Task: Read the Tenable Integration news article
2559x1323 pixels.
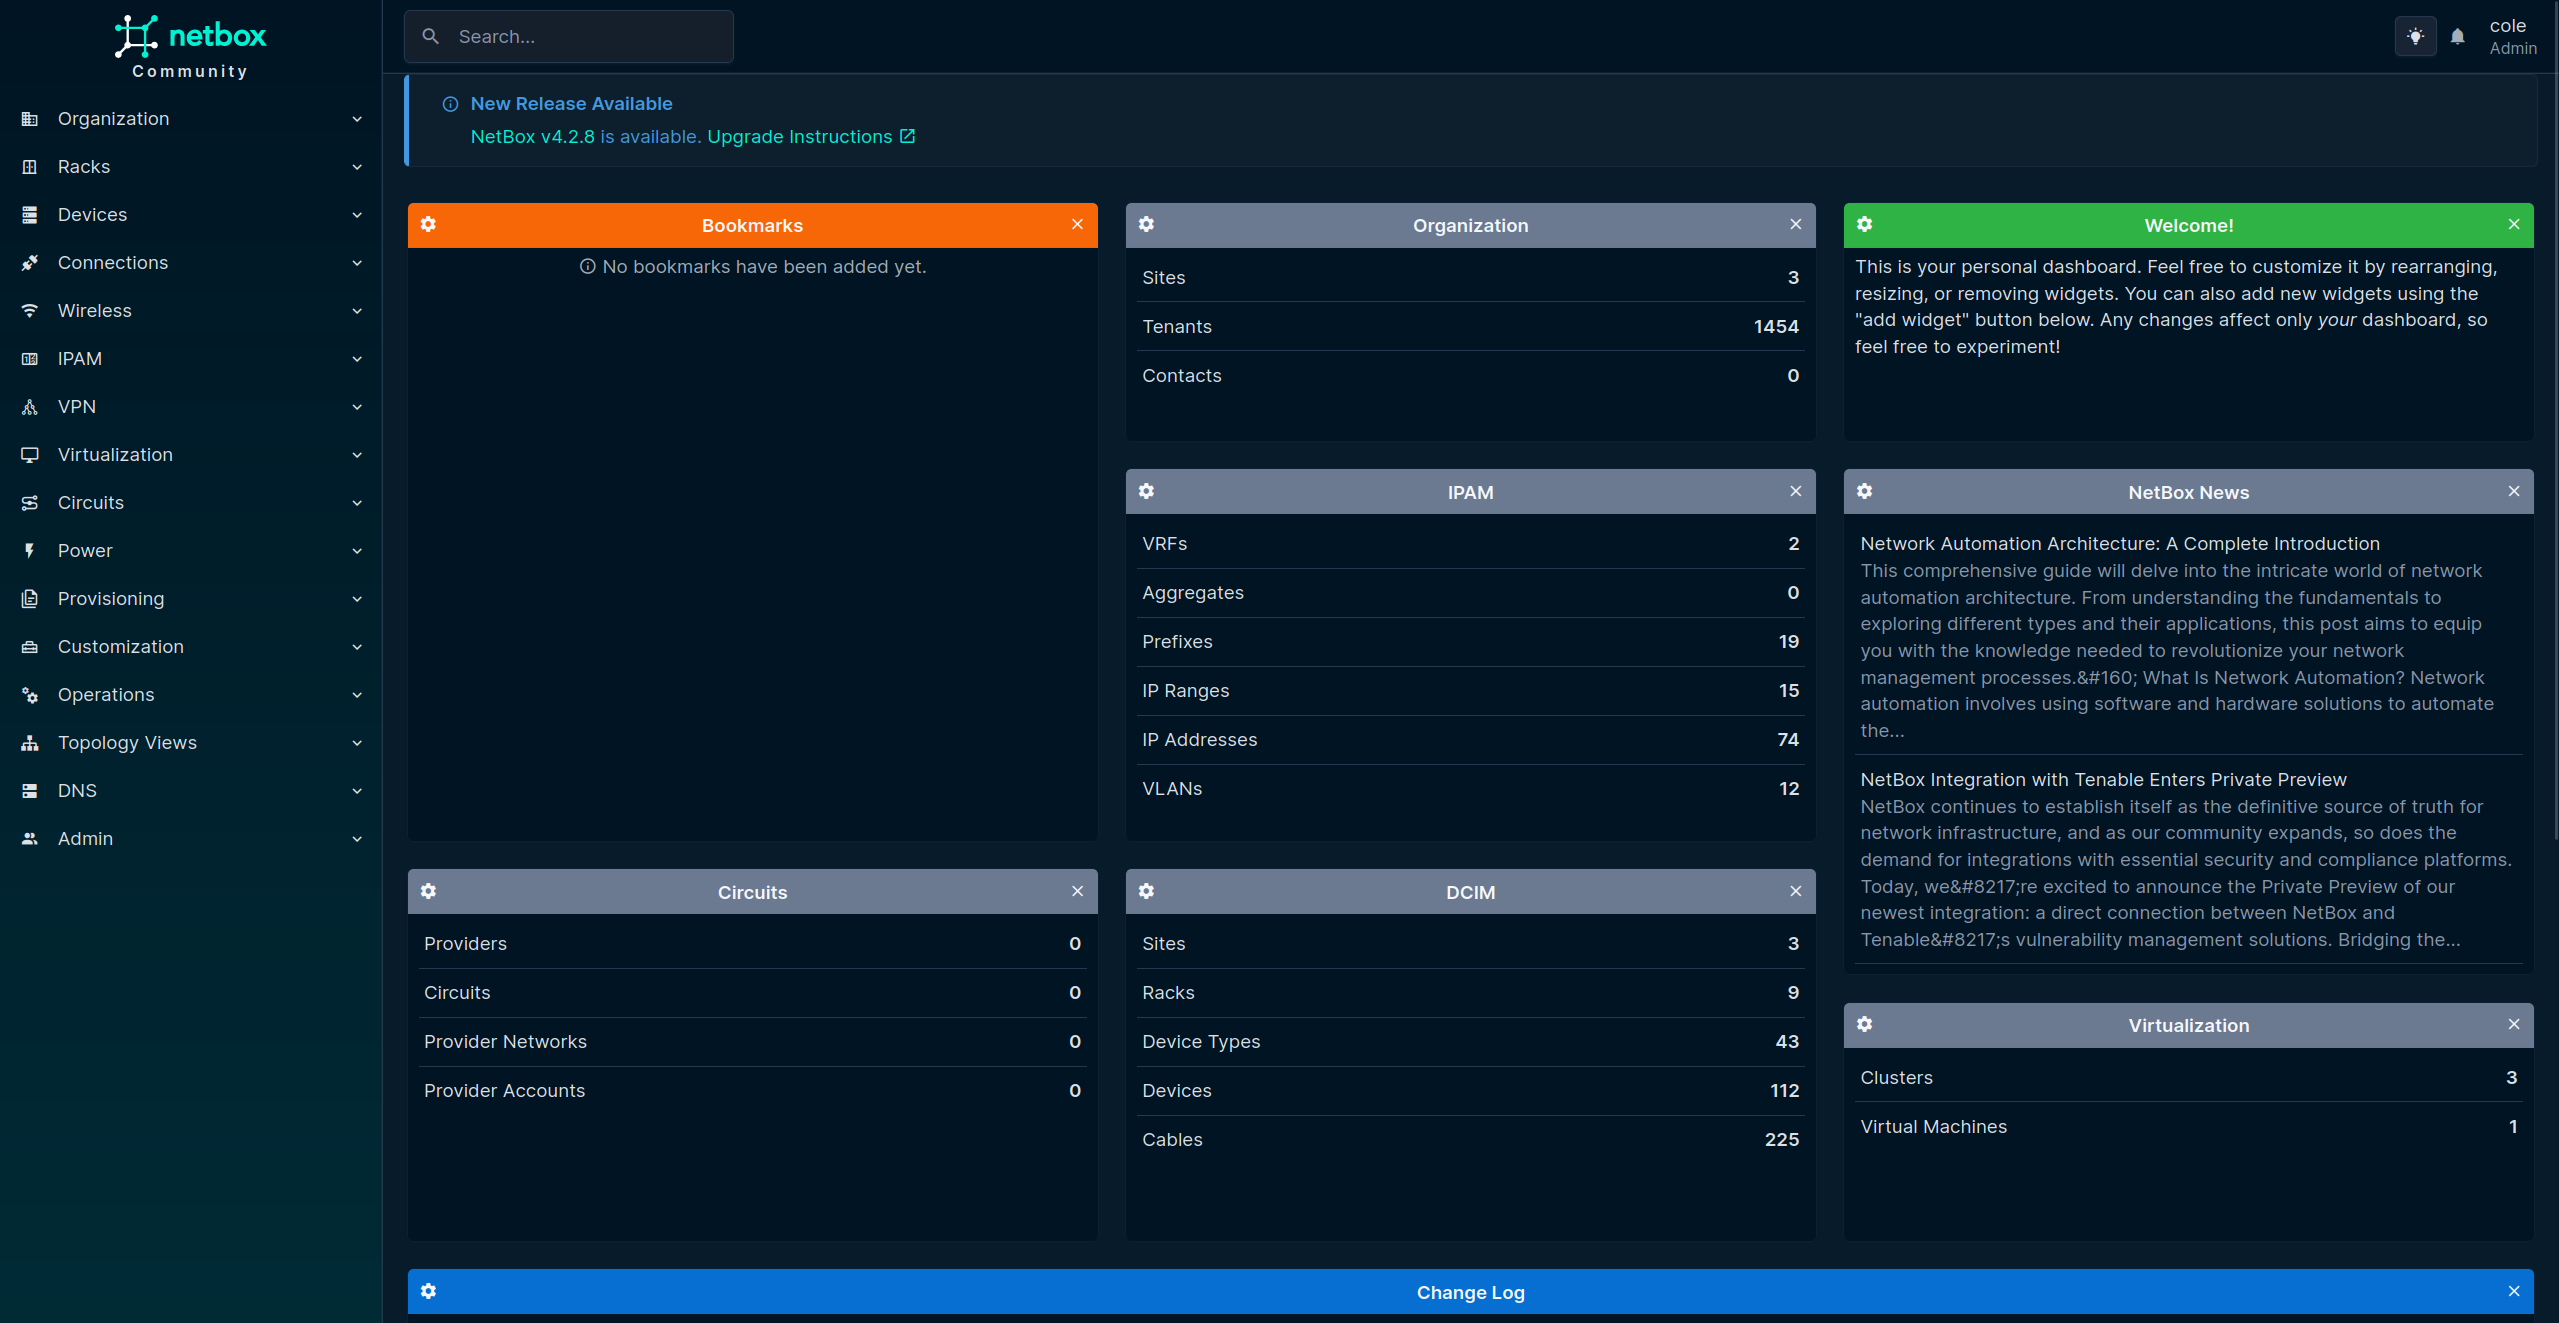Action: [2103, 780]
